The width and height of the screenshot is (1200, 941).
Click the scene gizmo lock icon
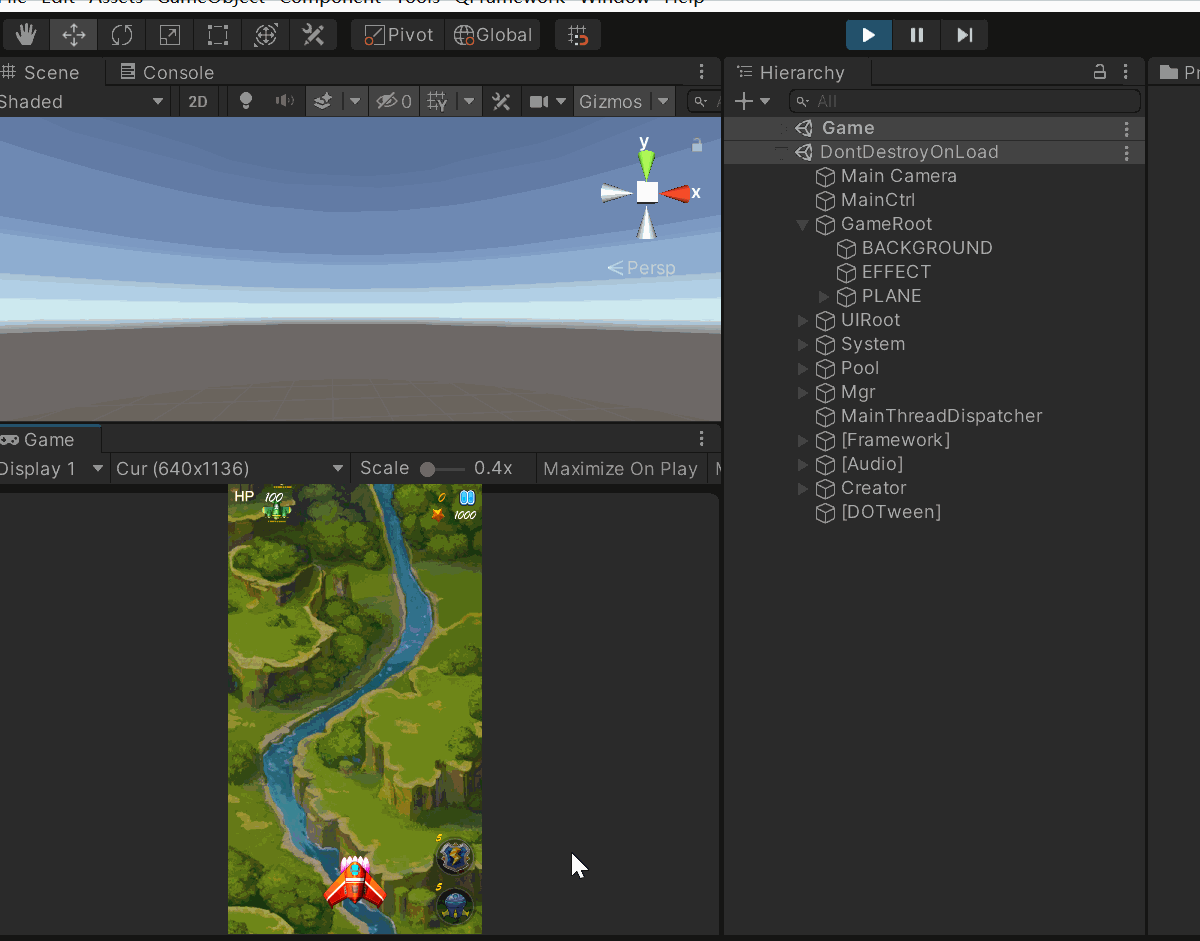point(697,146)
